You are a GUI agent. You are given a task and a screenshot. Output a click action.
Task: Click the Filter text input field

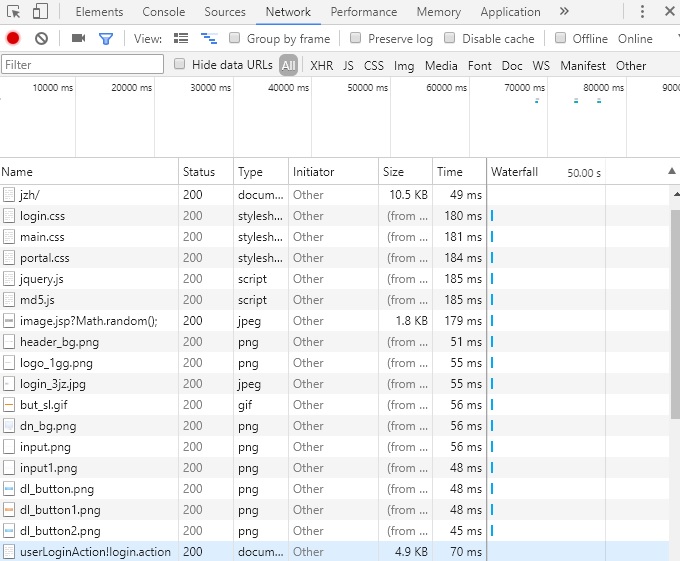(82, 65)
